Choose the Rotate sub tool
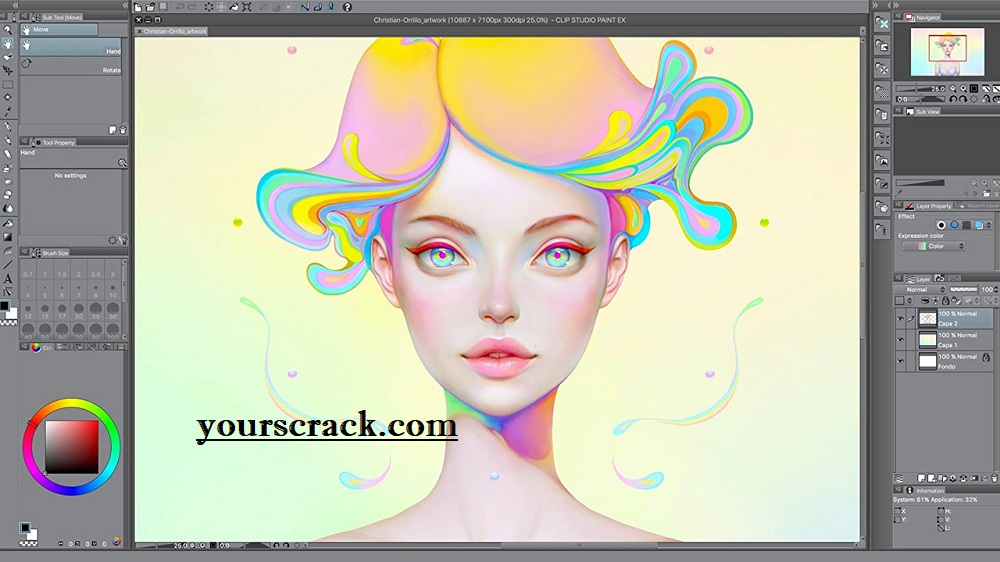Viewport: 1000px width, 562px height. (72, 70)
